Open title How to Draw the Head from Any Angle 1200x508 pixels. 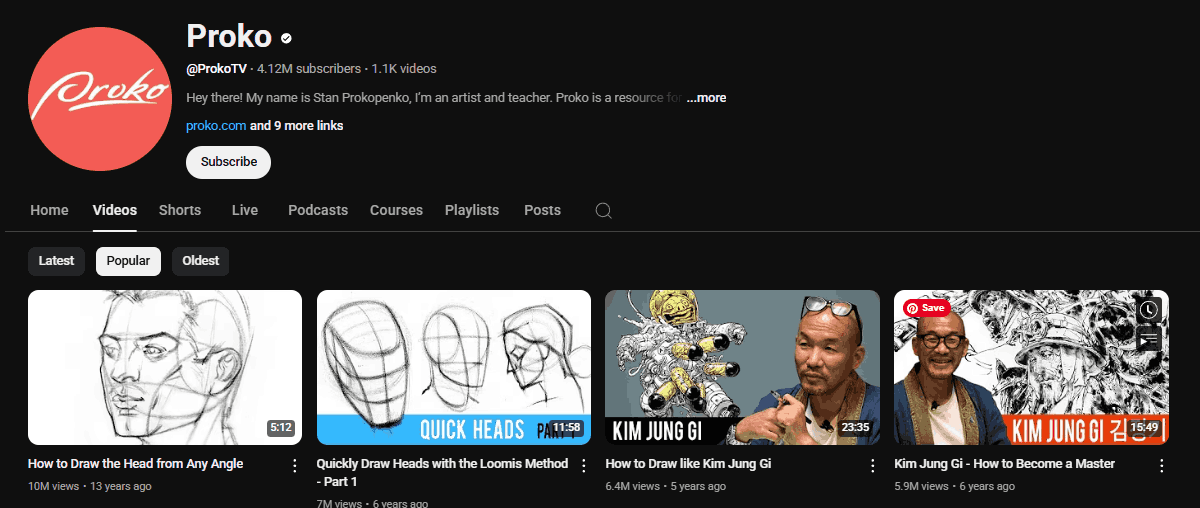tap(135, 464)
